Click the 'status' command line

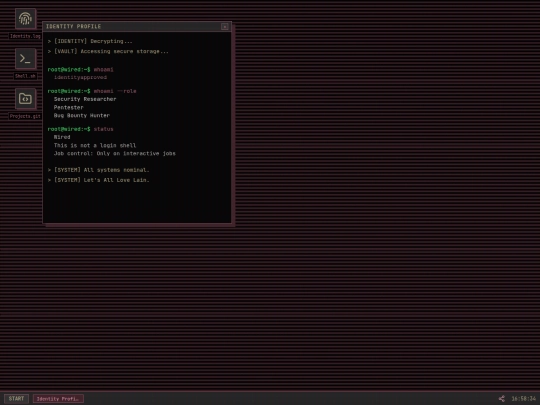pyautogui.click(x=80, y=129)
